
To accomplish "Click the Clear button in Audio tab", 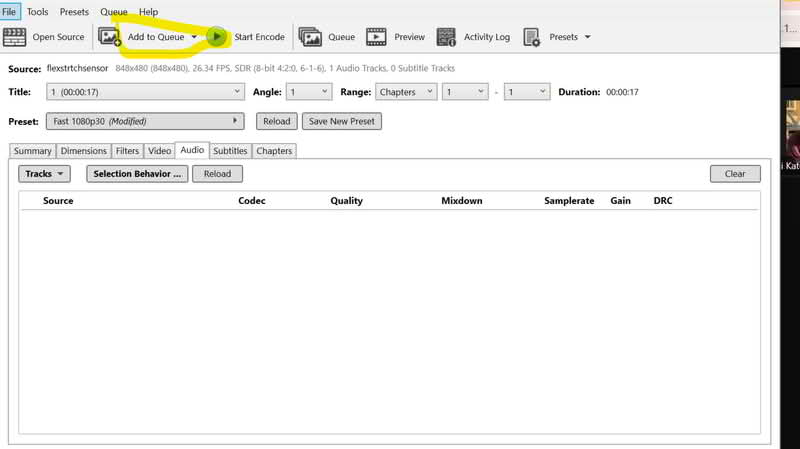I will [x=735, y=173].
